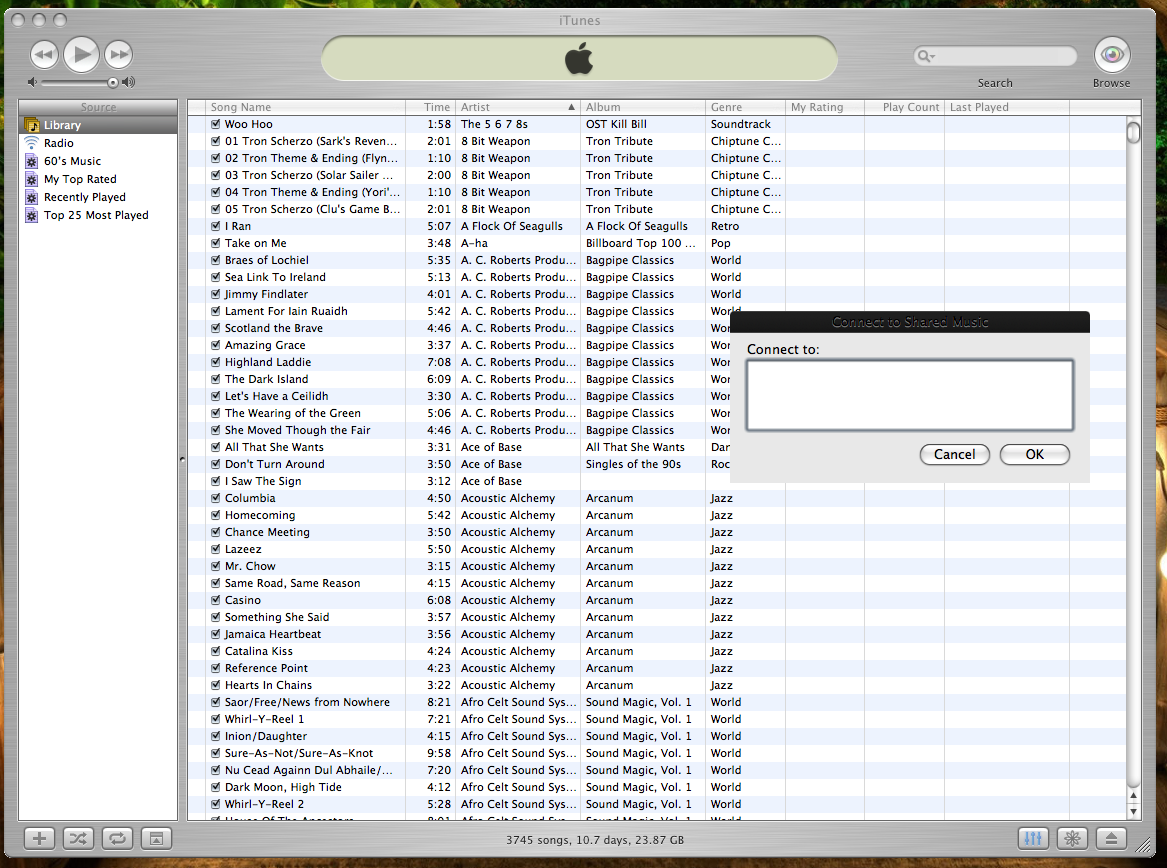Toggle the Columbia song checkbox
The height and width of the screenshot is (868, 1167).
click(x=215, y=498)
